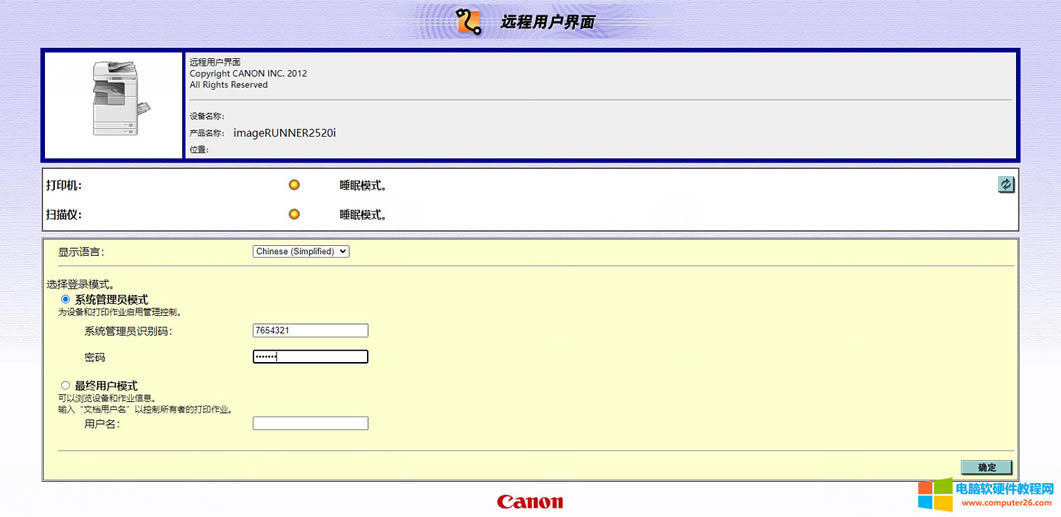Click the 密码 password input field
This screenshot has width=1061, height=517.
(311, 357)
